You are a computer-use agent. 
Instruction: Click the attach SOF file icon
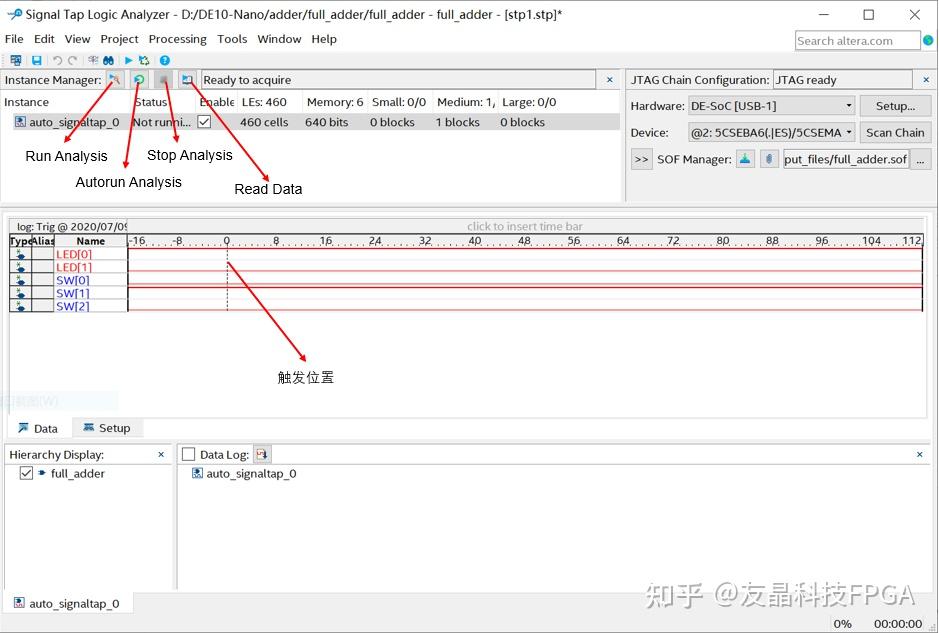pos(768,158)
